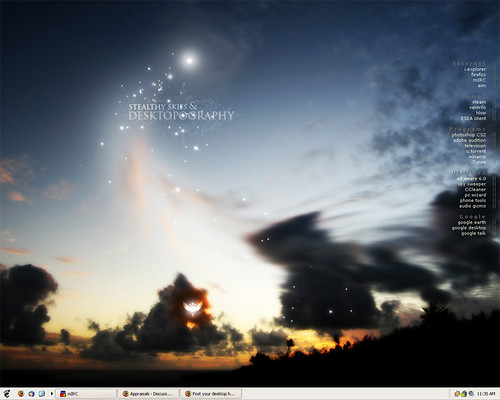This screenshot has height=400, width=500.
Task: Open the 'Post your desktop' Firefox window
Action: [211, 394]
